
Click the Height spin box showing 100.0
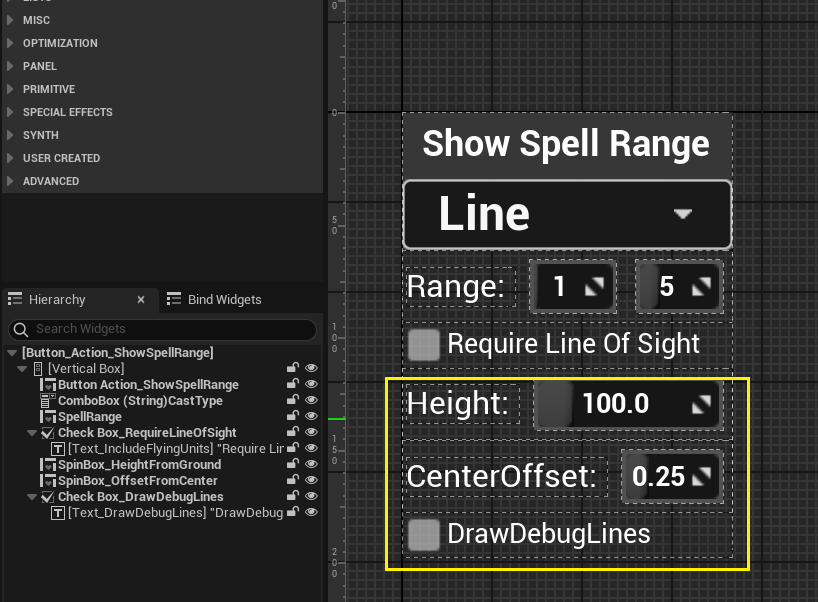(628, 404)
